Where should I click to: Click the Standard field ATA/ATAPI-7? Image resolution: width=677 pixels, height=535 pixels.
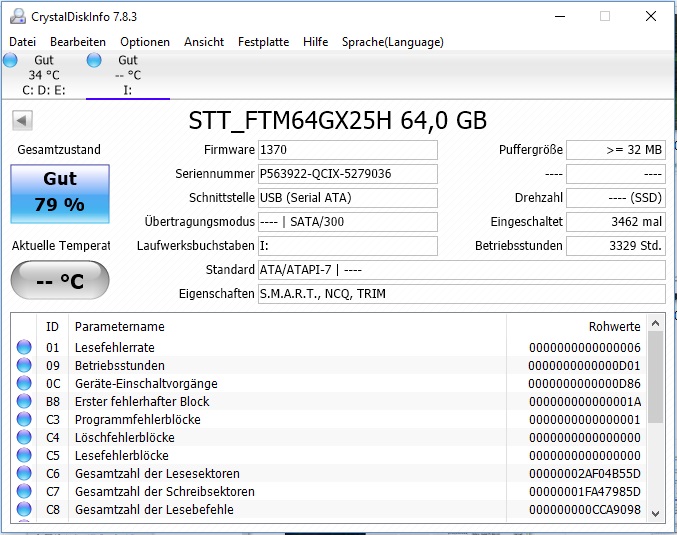click(x=462, y=270)
